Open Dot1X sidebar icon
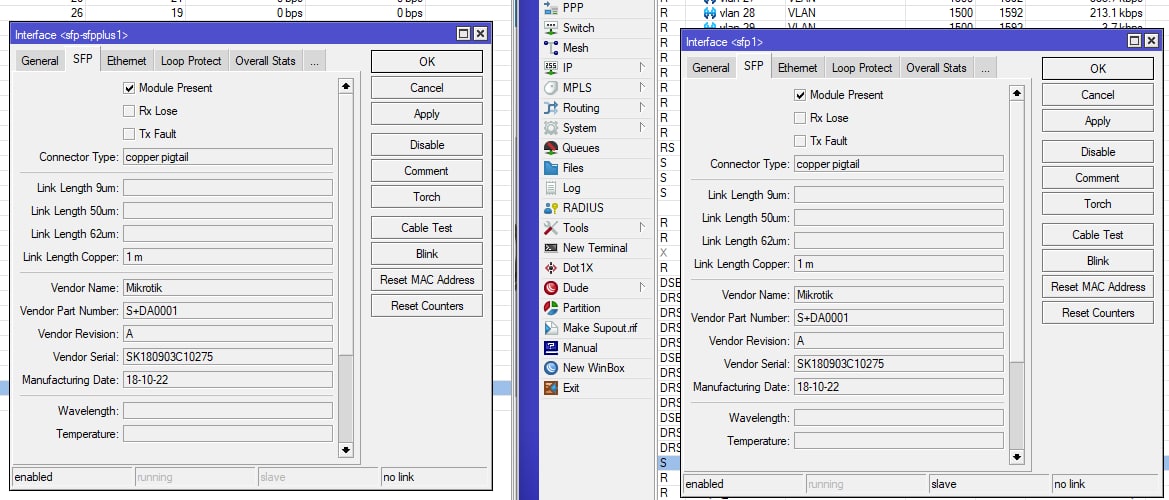This screenshot has height=500, width=1169. pos(551,268)
